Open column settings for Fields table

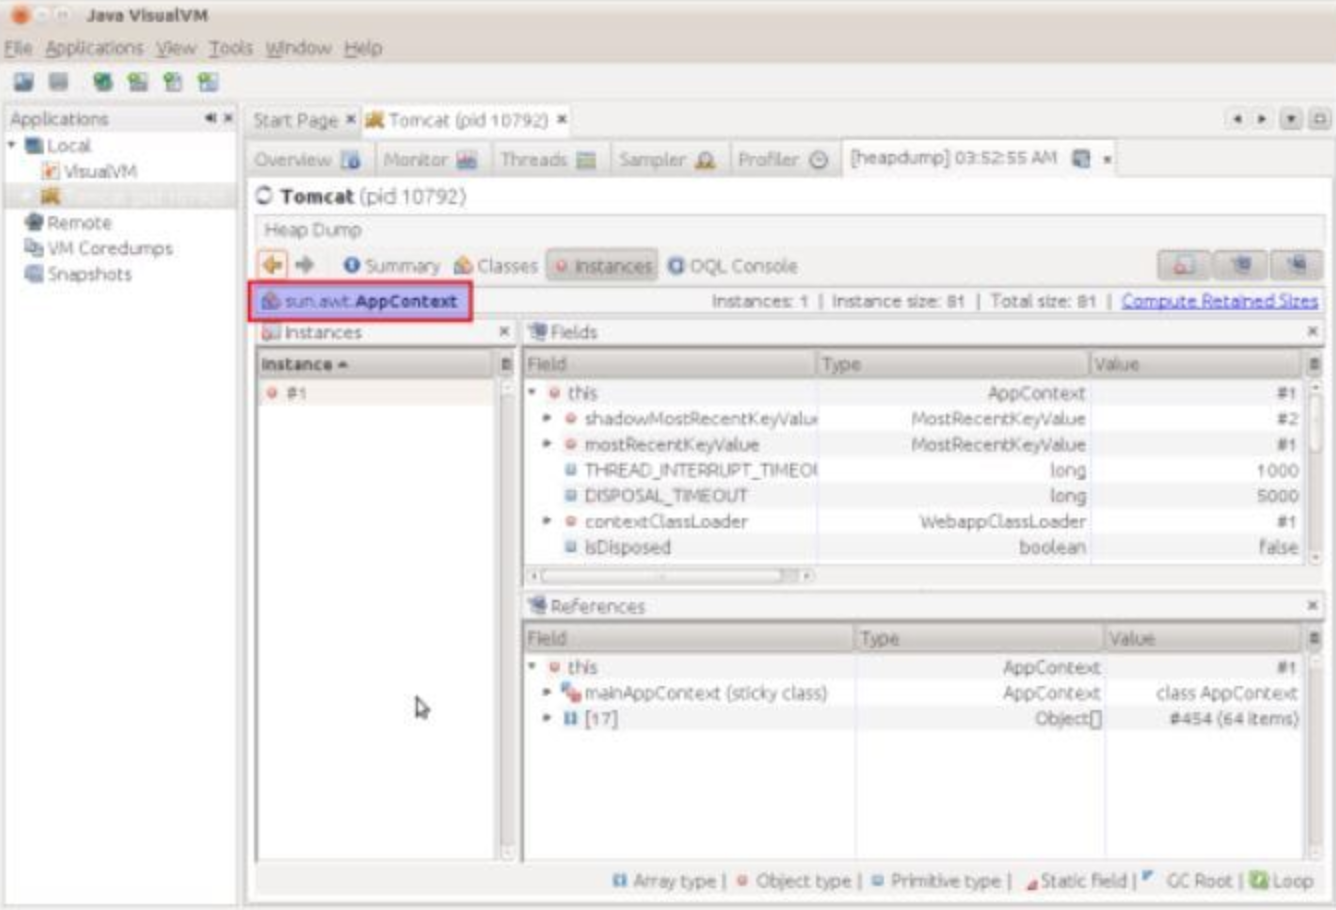1314,364
